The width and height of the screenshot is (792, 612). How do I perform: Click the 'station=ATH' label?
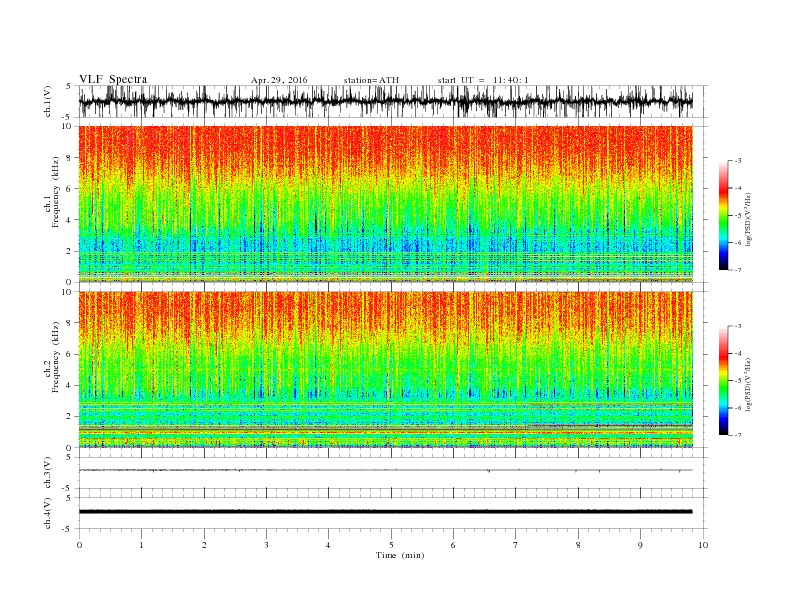point(371,80)
